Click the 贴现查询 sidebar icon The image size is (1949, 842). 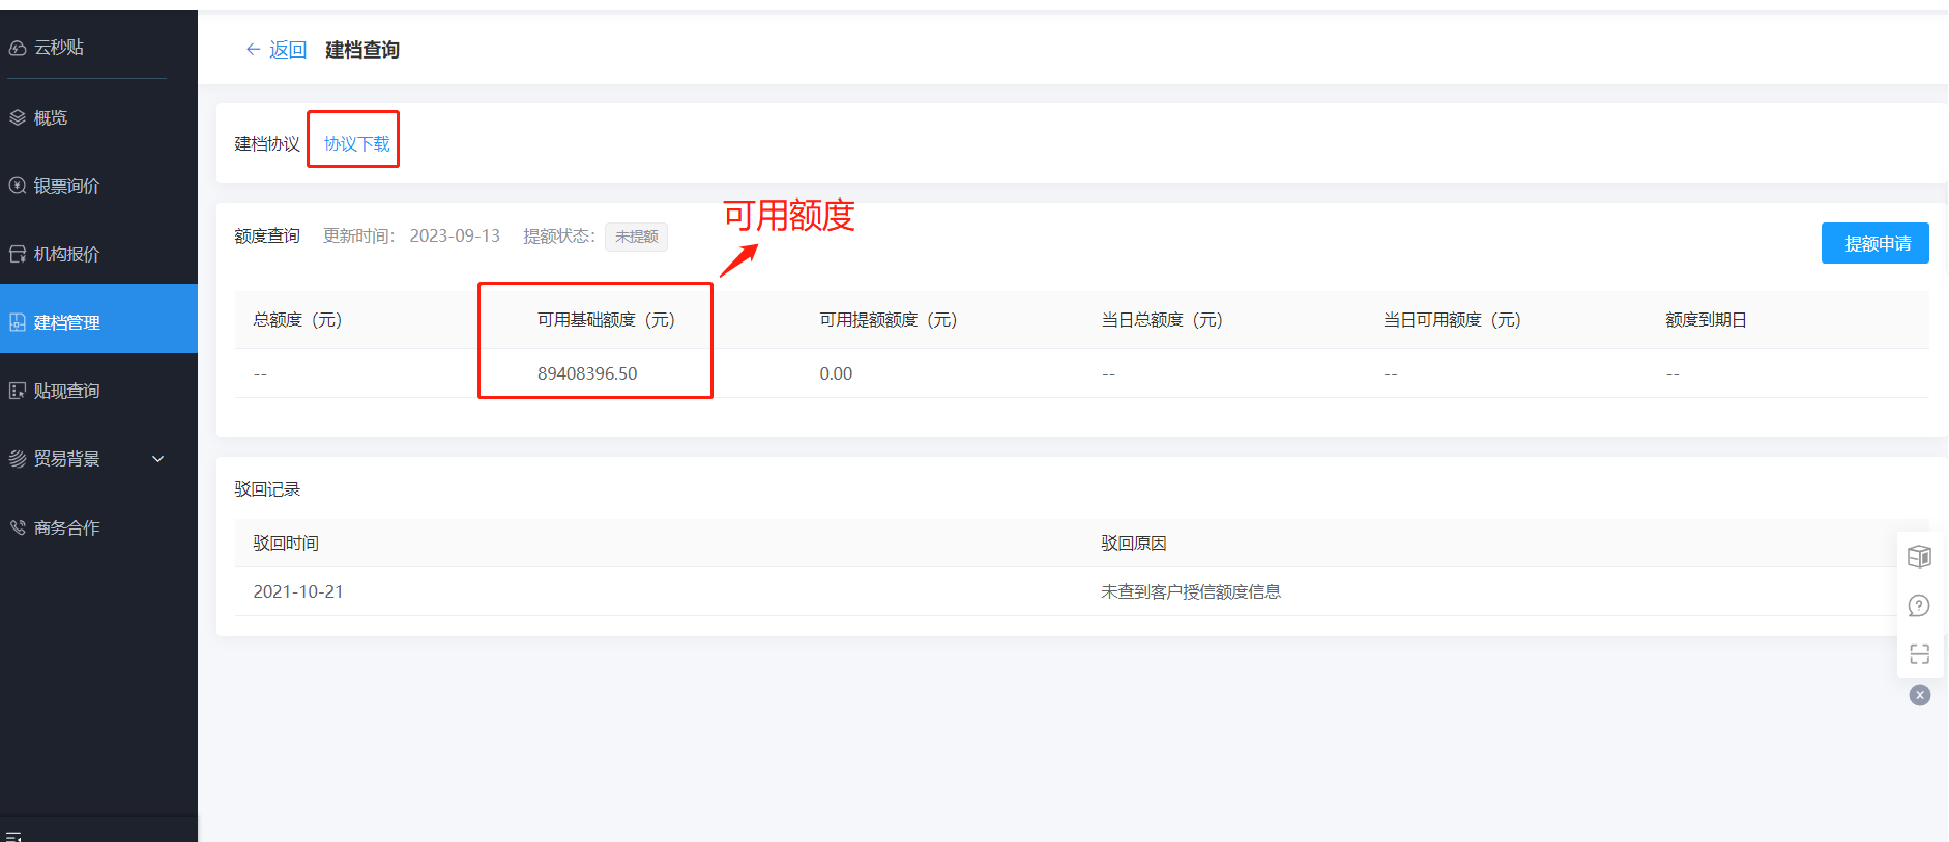pyautogui.click(x=17, y=391)
